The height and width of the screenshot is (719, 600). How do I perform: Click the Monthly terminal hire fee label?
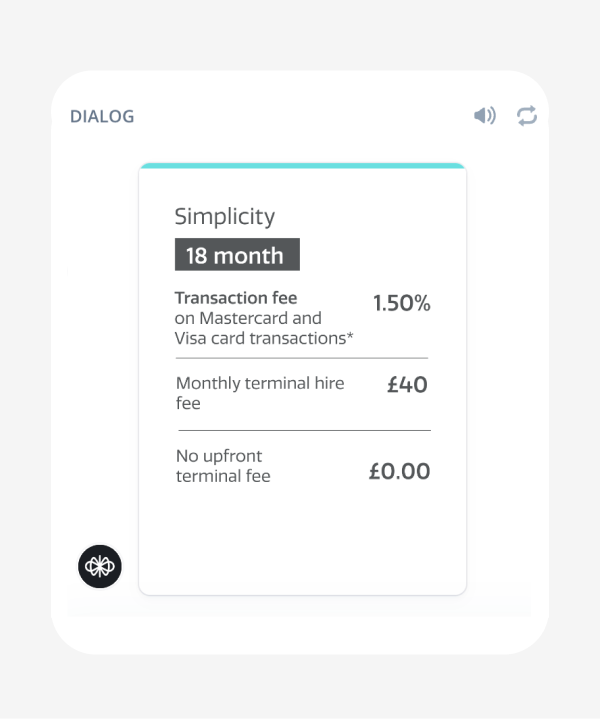260,384
